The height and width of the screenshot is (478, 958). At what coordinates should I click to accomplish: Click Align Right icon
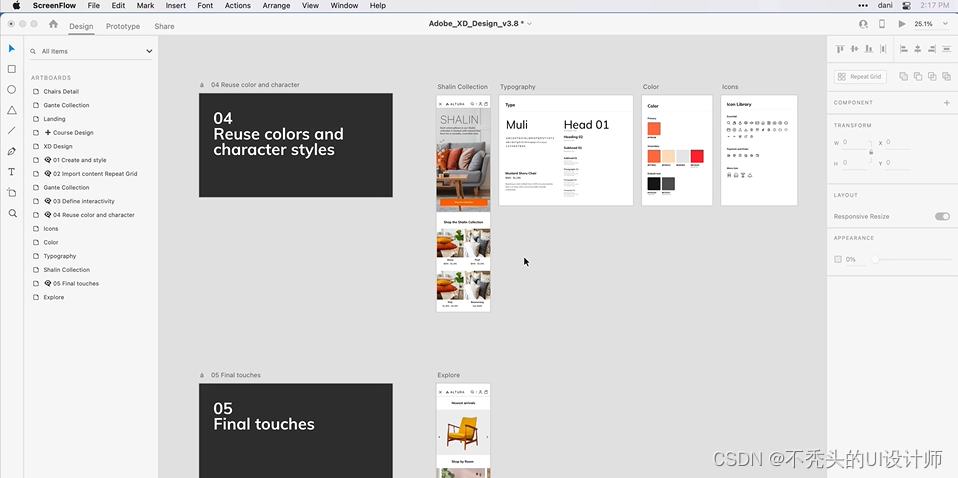932,49
